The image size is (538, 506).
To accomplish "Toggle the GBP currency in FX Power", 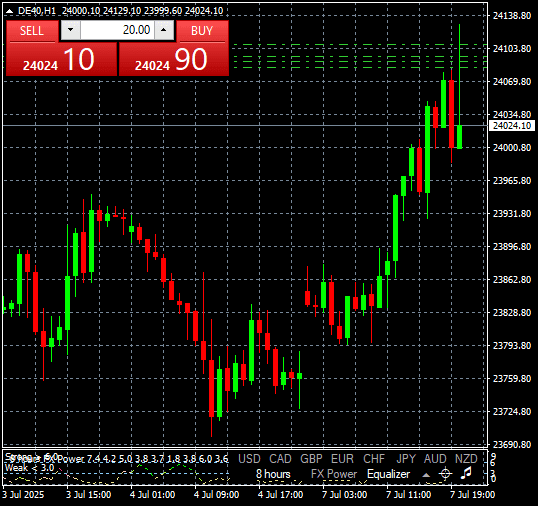I will pos(311,459).
